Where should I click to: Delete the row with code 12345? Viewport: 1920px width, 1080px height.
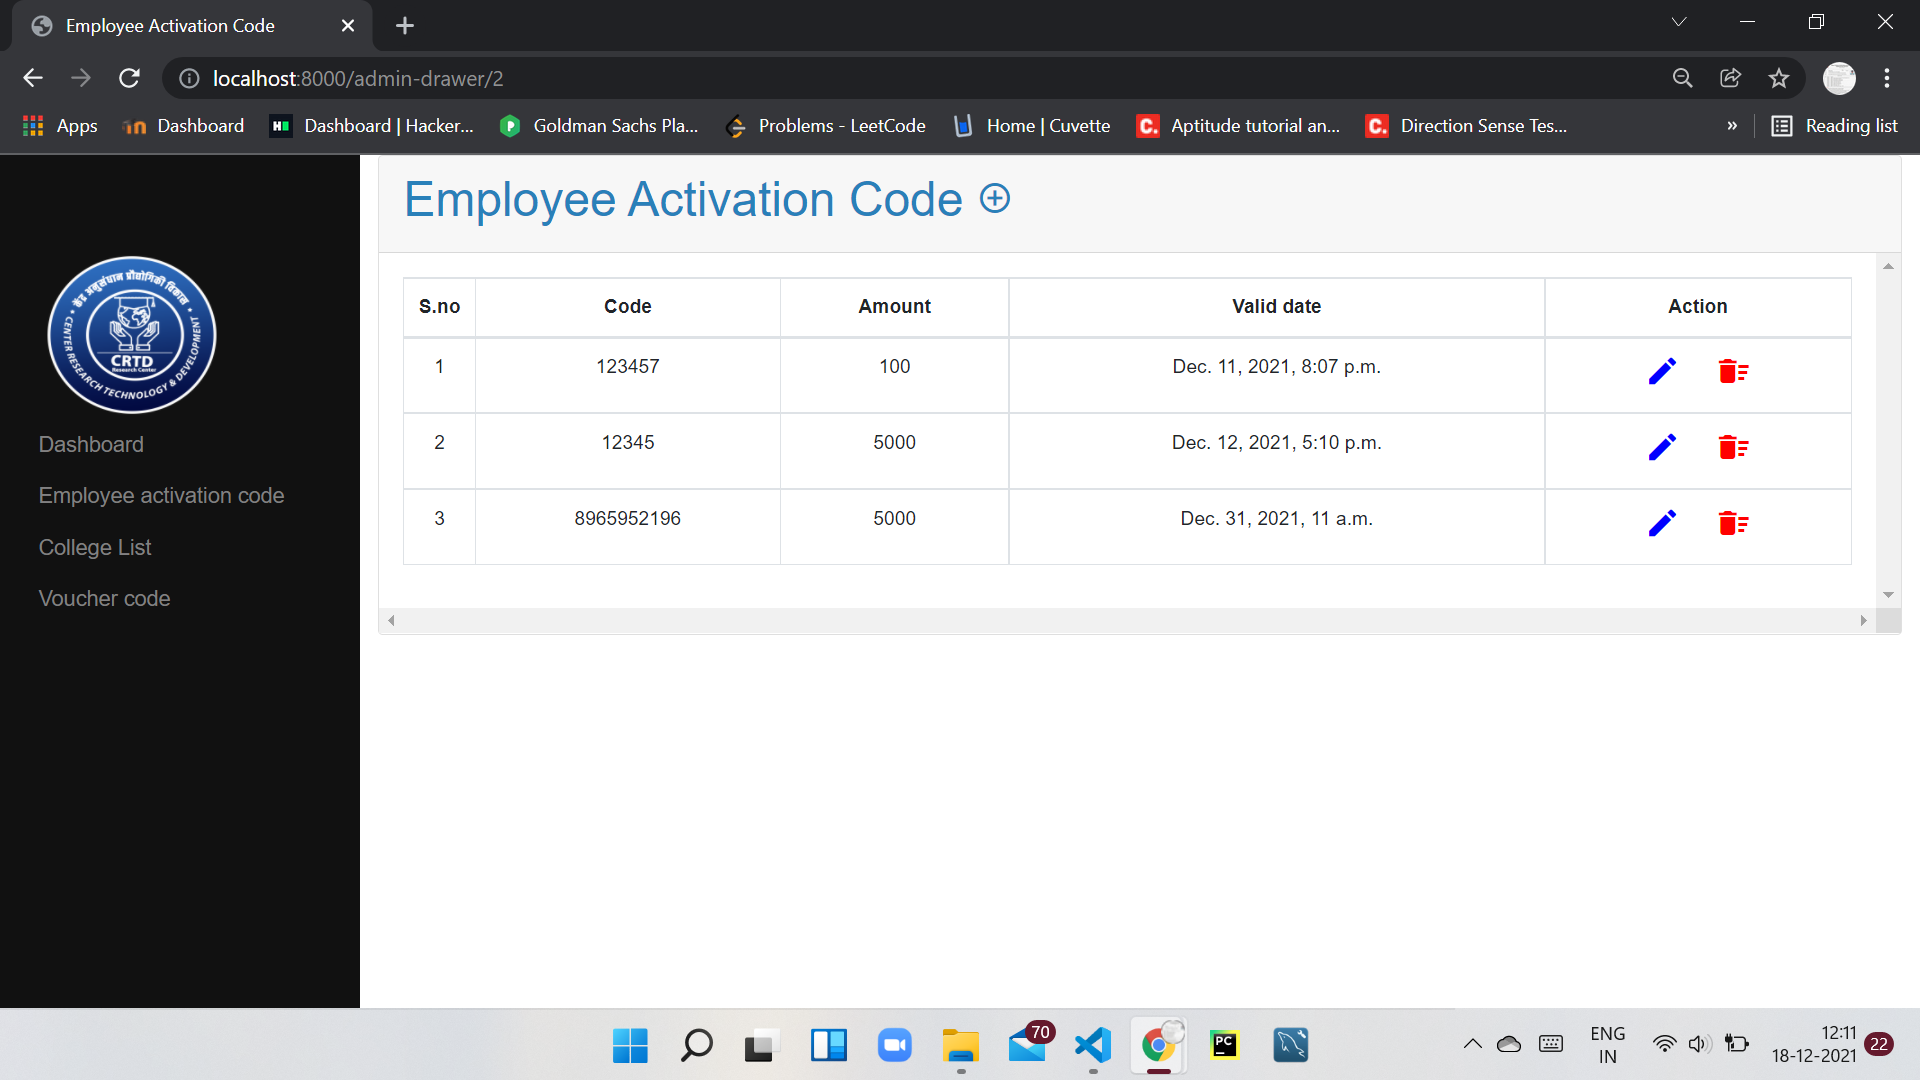(1732, 447)
